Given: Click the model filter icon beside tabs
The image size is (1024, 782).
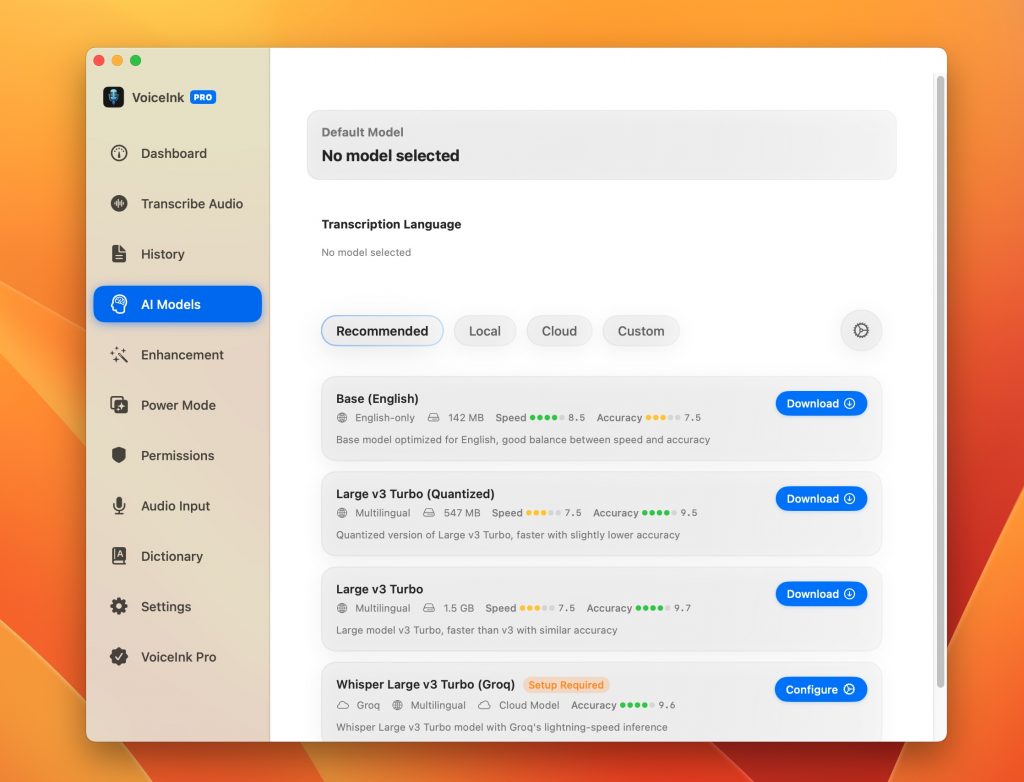Looking at the screenshot, I should [860, 330].
